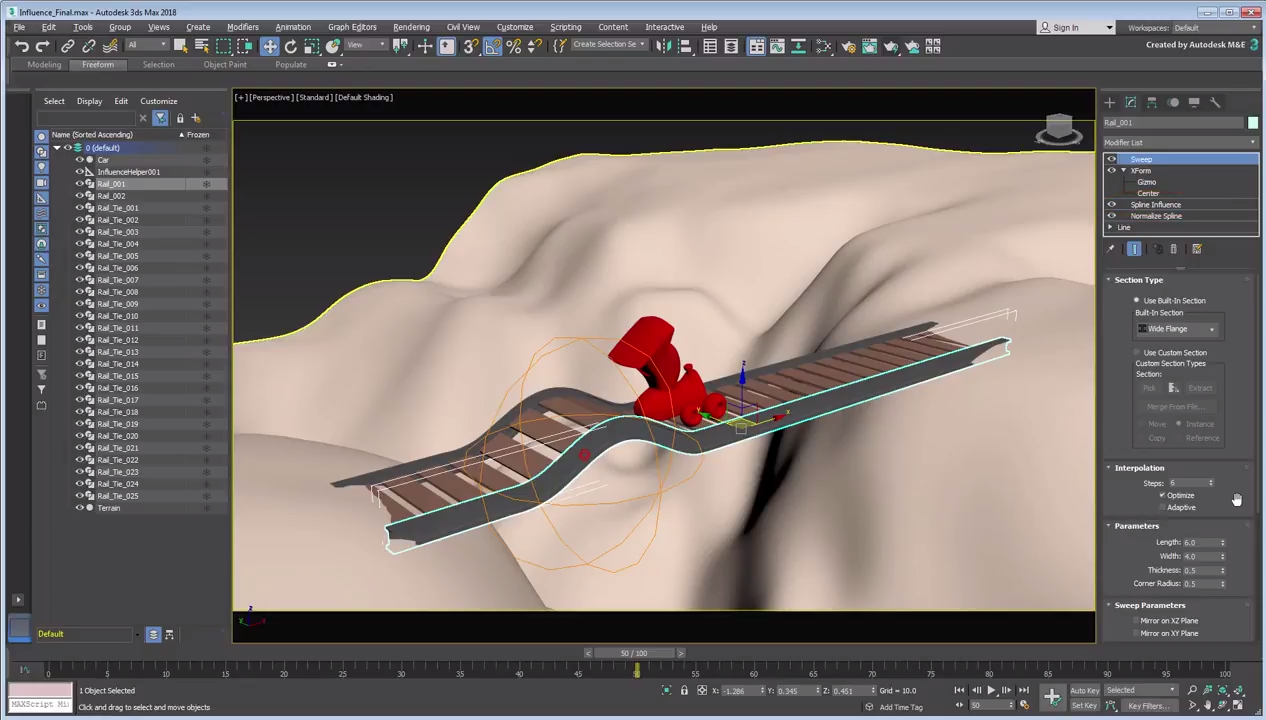Hide the Spline Influence modifier eye

pyautogui.click(x=1111, y=205)
